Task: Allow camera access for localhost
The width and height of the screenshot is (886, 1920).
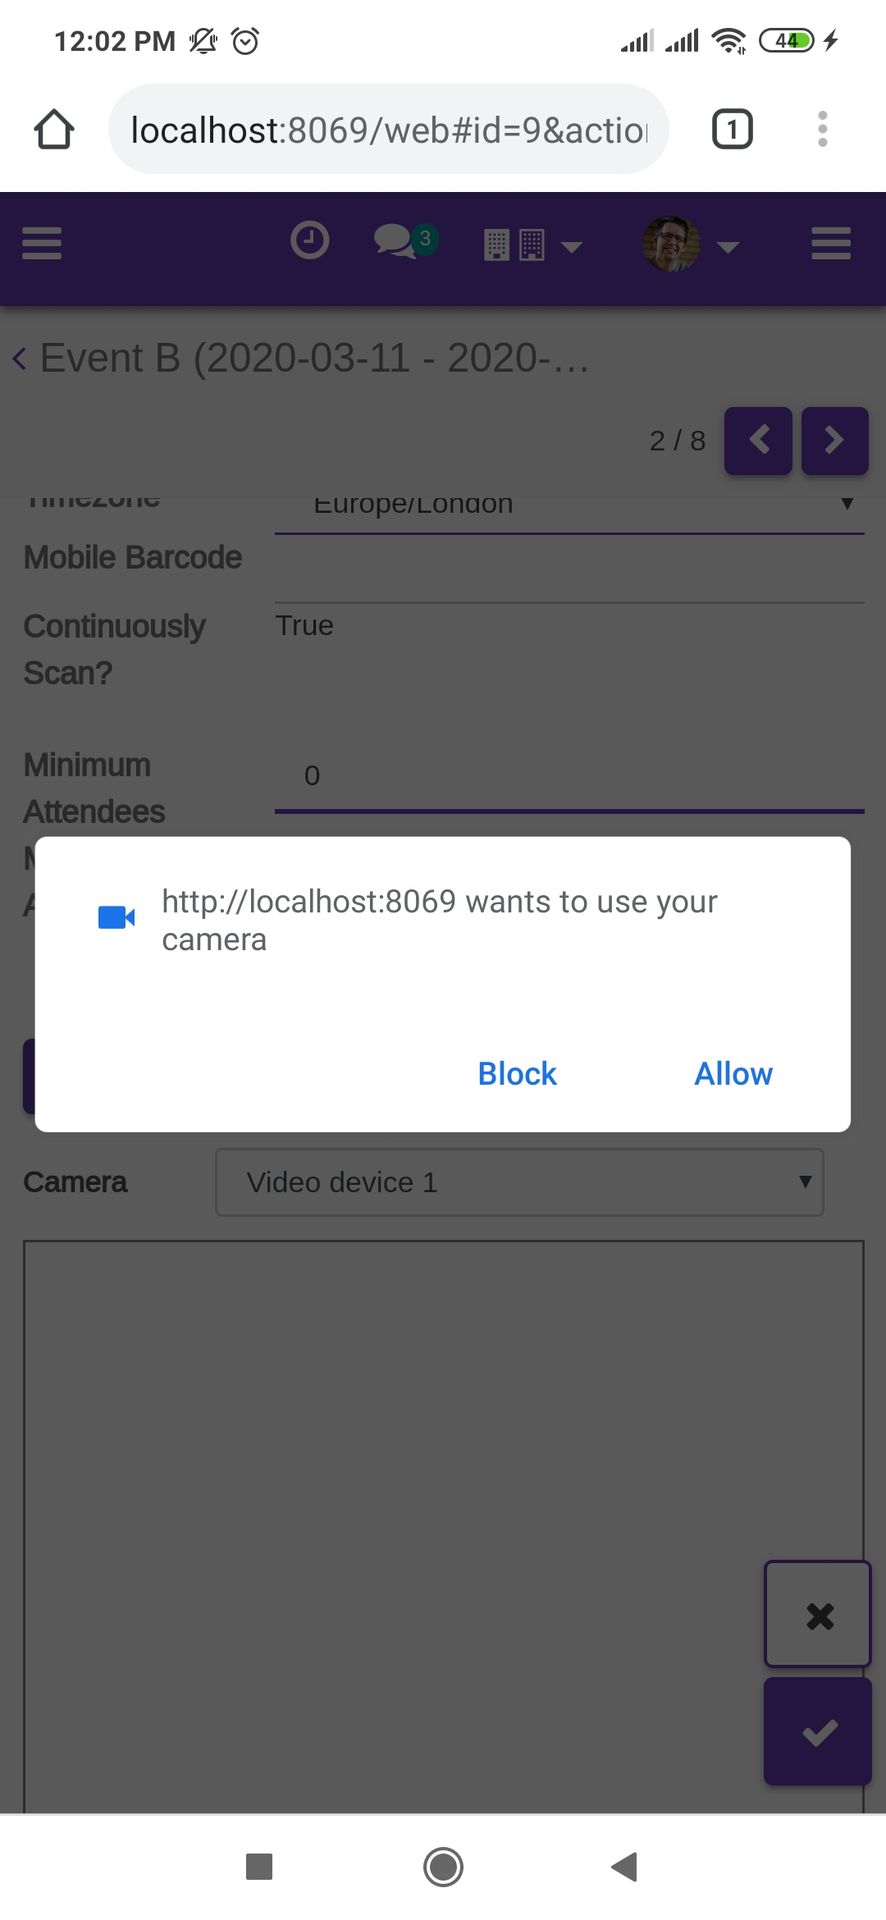Action: pyautogui.click(x=733, y=1073)
